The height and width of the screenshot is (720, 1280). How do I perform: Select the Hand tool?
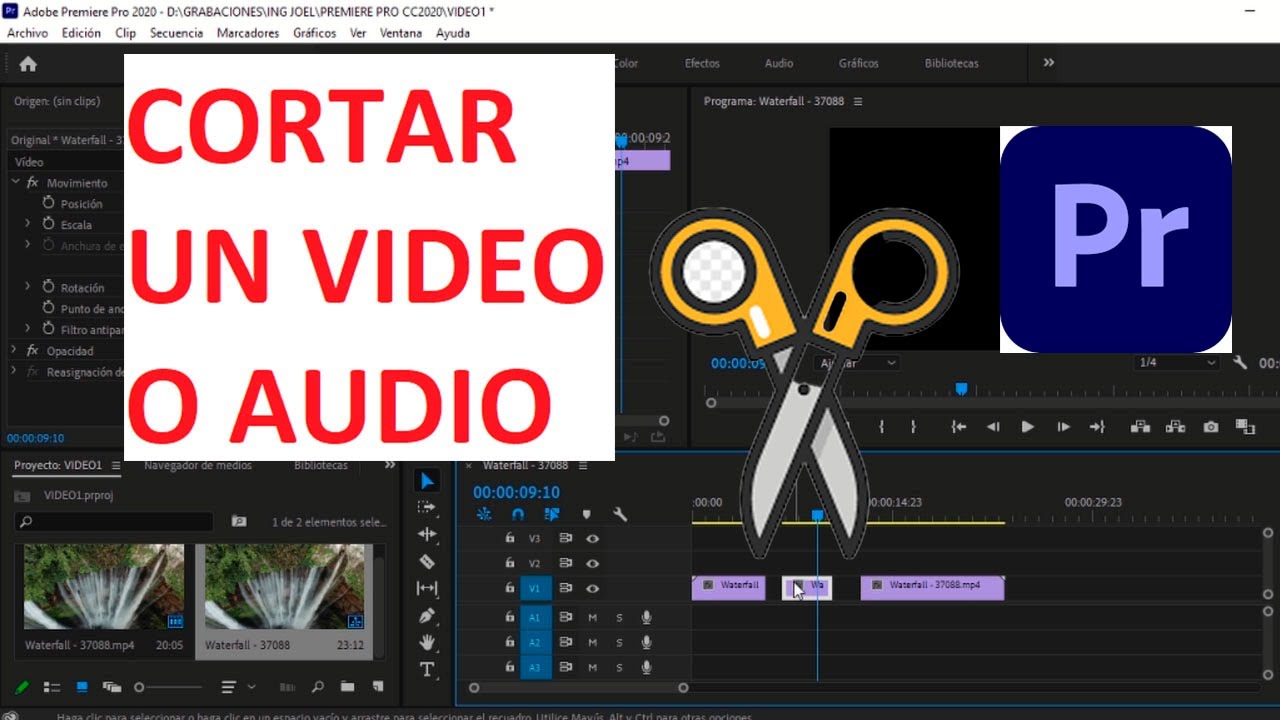(x=427, y=642)
